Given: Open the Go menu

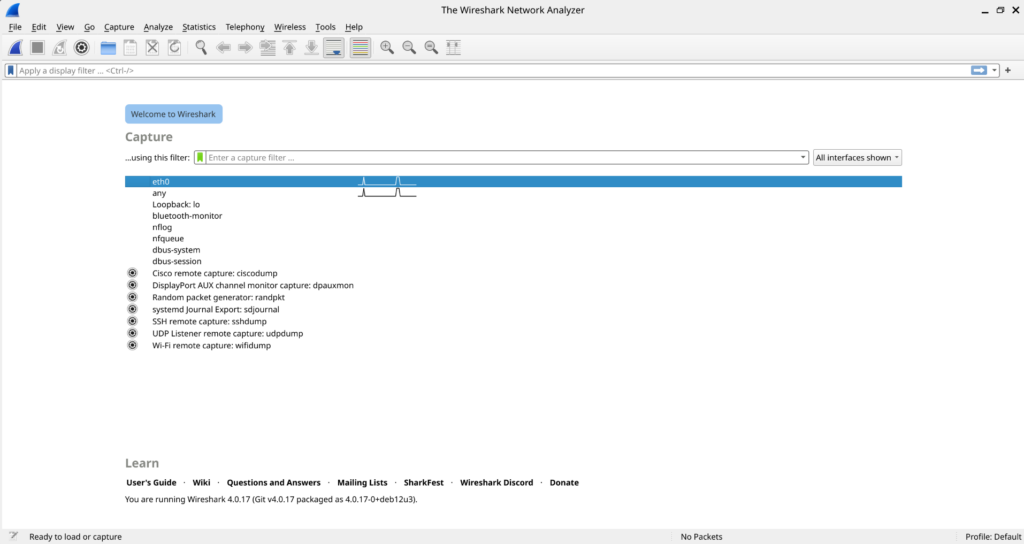Looking at the screenshot, I should tap(89, 27).
